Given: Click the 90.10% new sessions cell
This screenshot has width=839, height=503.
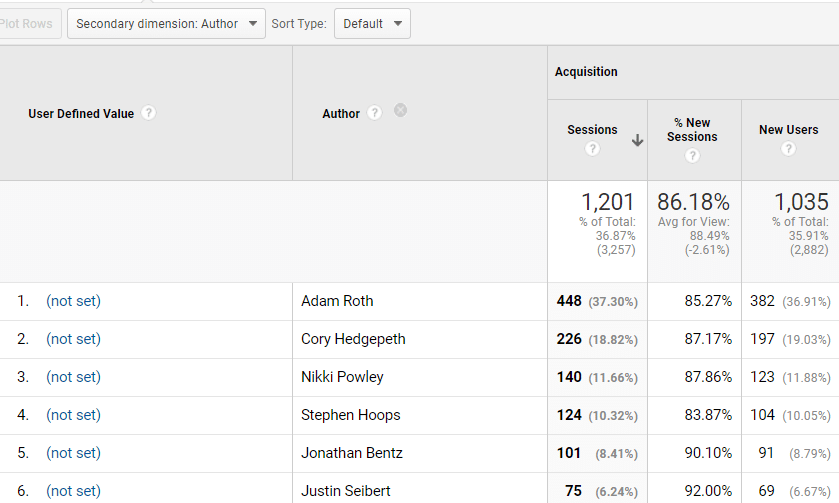Looking at the screenshot, I should pos(708,453).
